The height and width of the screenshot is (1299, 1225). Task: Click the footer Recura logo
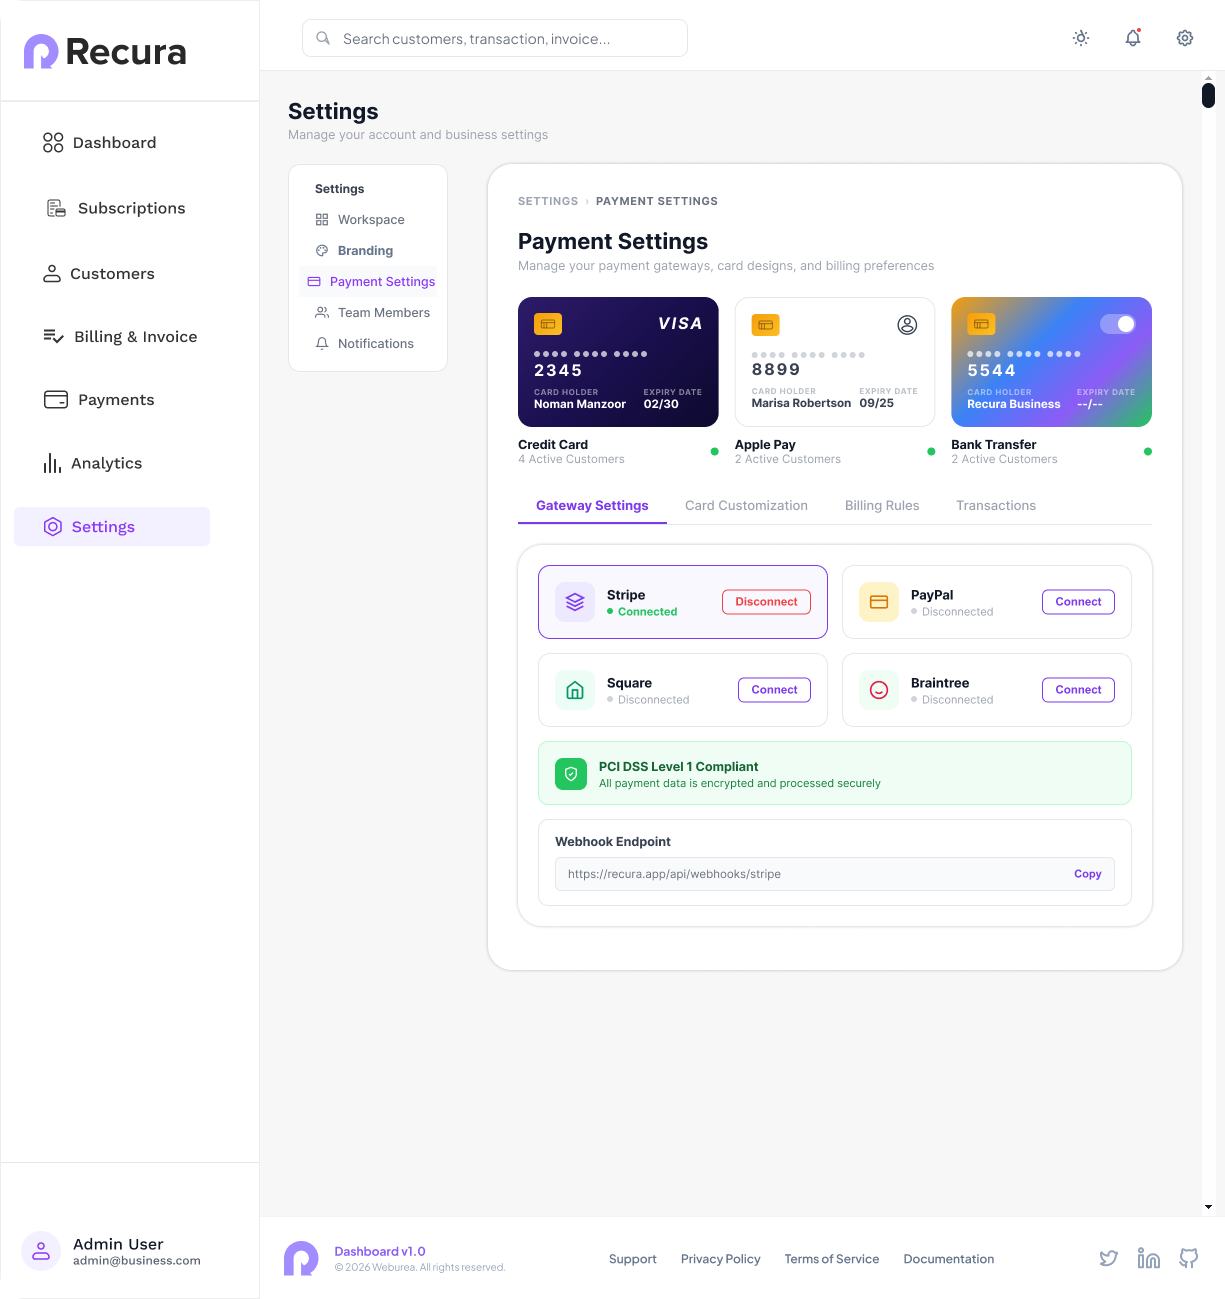point(301,1259)
